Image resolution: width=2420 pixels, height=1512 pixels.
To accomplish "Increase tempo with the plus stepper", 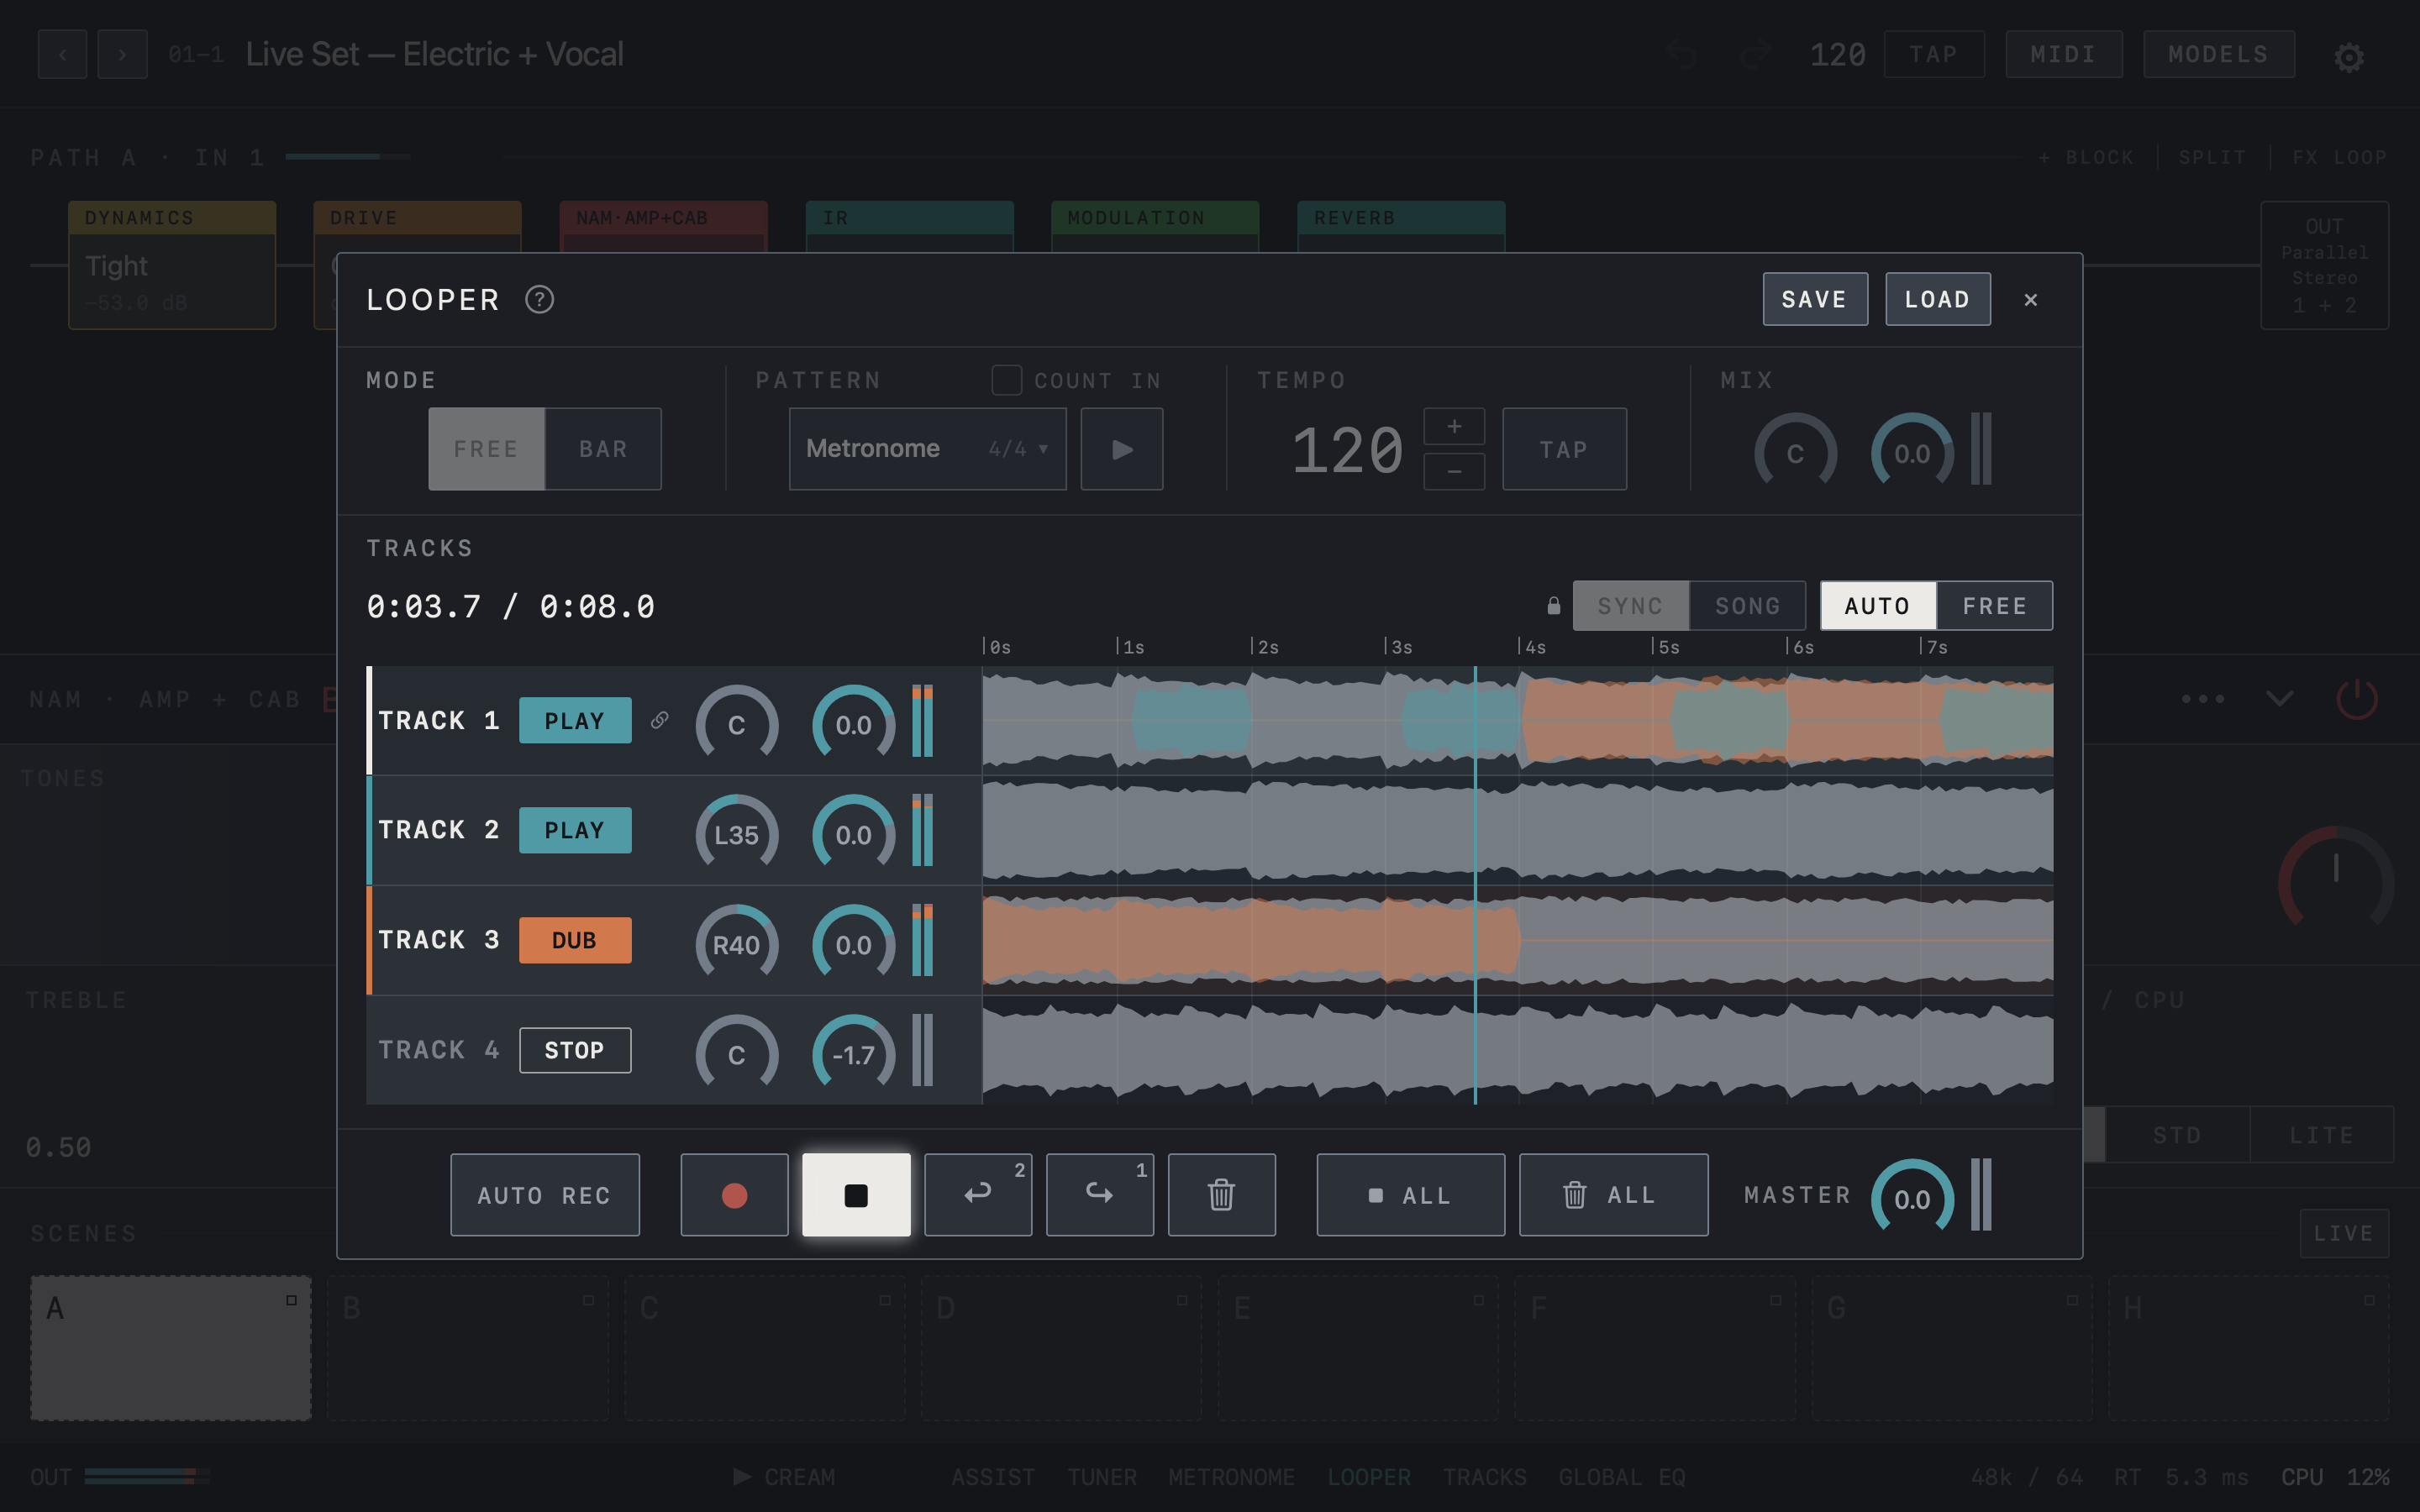I will point(1454,427).
